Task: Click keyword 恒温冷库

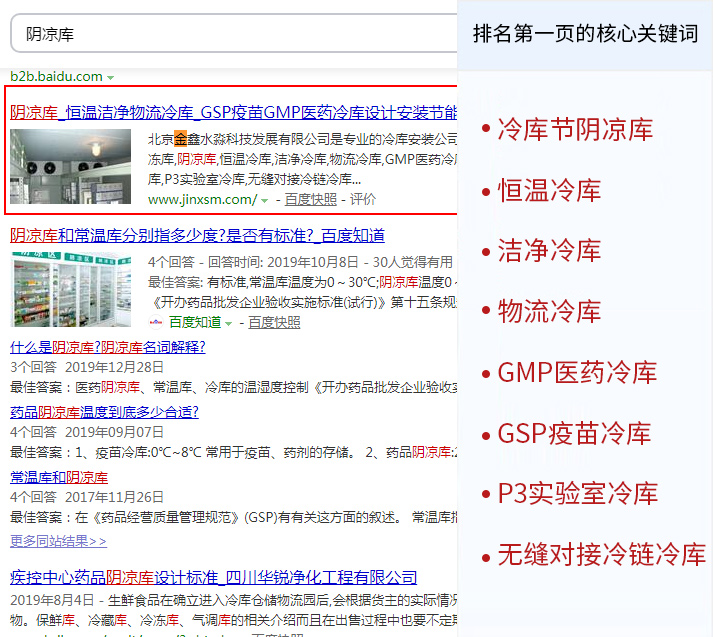Action: coord(549,190)
